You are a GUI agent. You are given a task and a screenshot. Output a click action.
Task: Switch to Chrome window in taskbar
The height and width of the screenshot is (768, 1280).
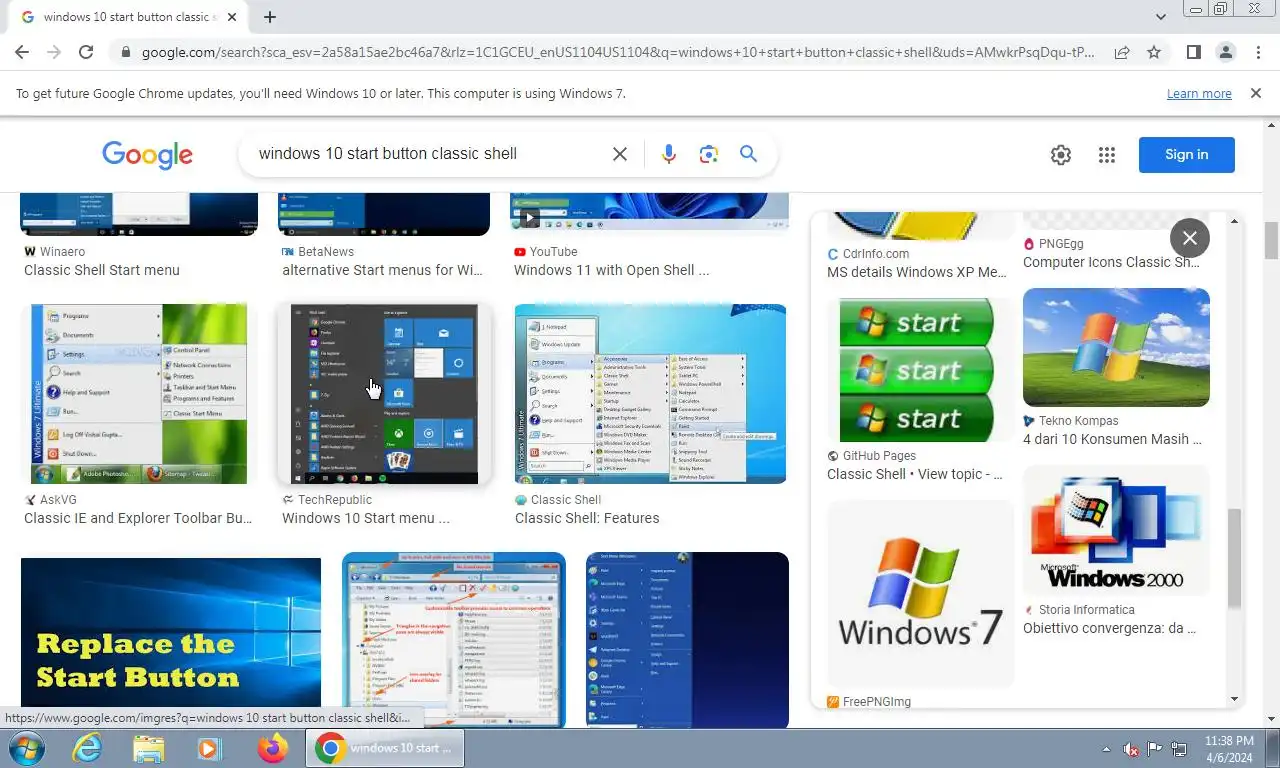pos(386,748)
